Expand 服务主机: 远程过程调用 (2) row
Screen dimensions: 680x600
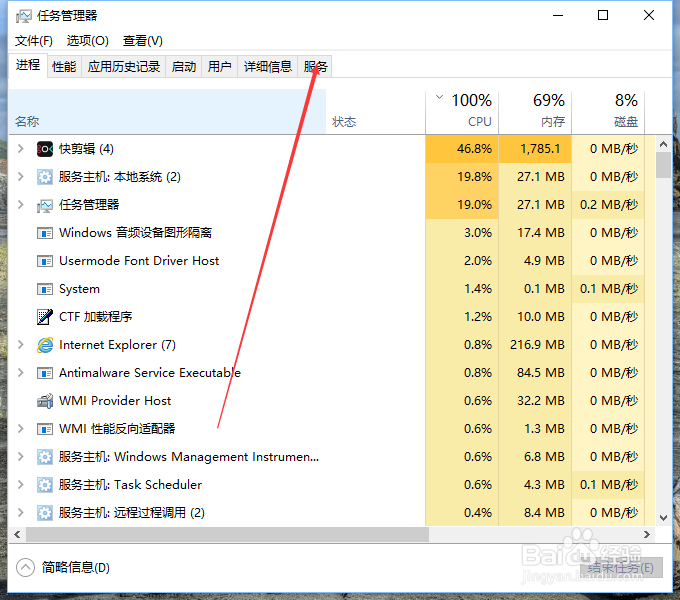point(20,512)
